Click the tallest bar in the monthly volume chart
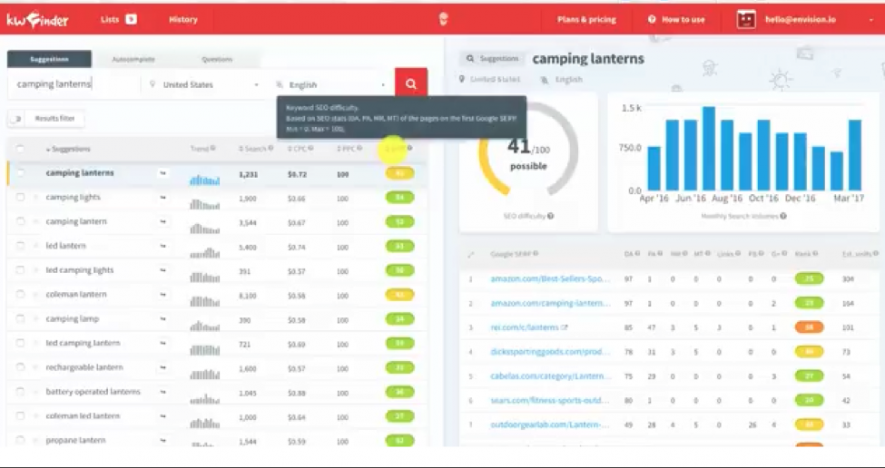Screen dimensions: 885x468 (x=709, y=148)
